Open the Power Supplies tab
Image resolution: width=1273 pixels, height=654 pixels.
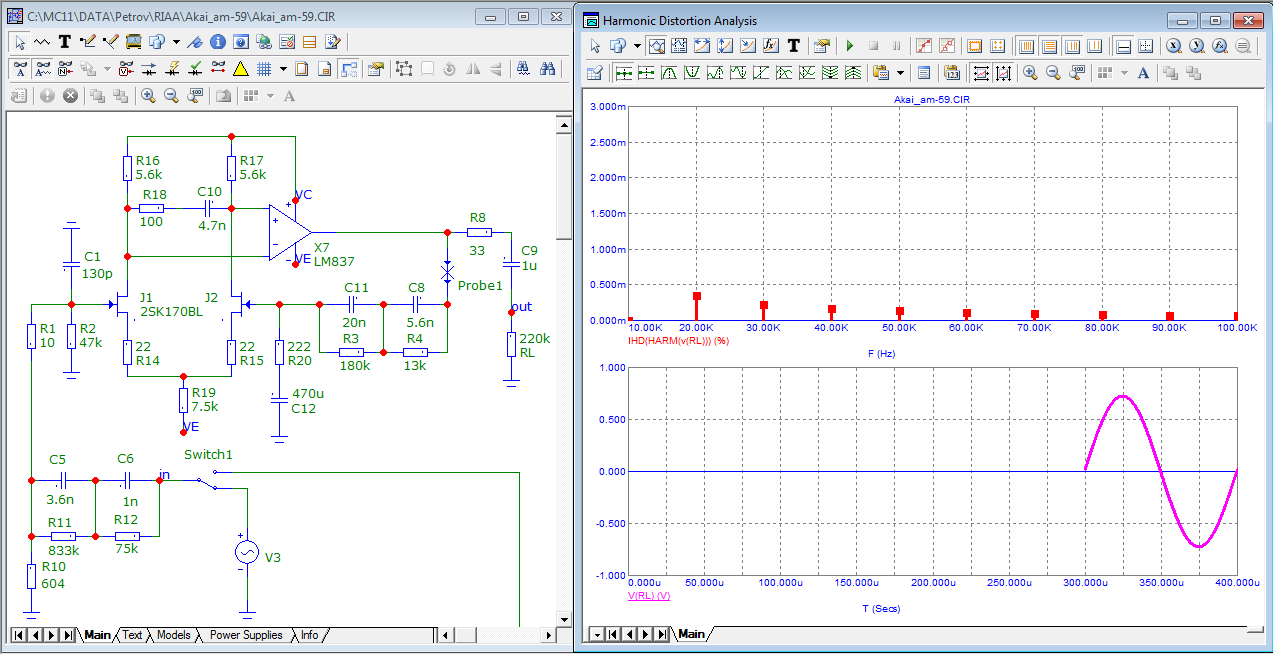[248, 635]
